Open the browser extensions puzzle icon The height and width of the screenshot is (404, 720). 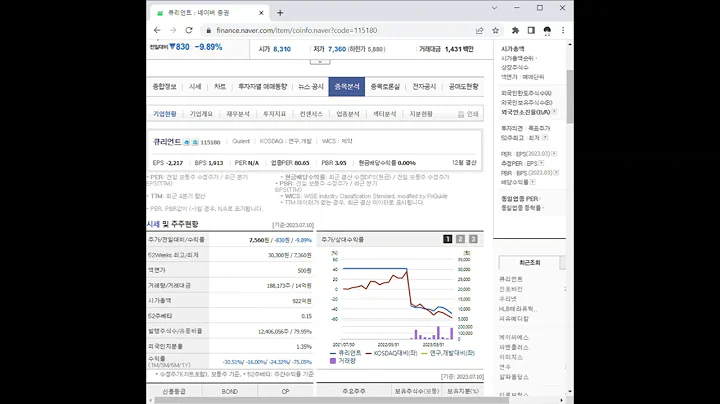pyautogui.click(x=515, y=30)
